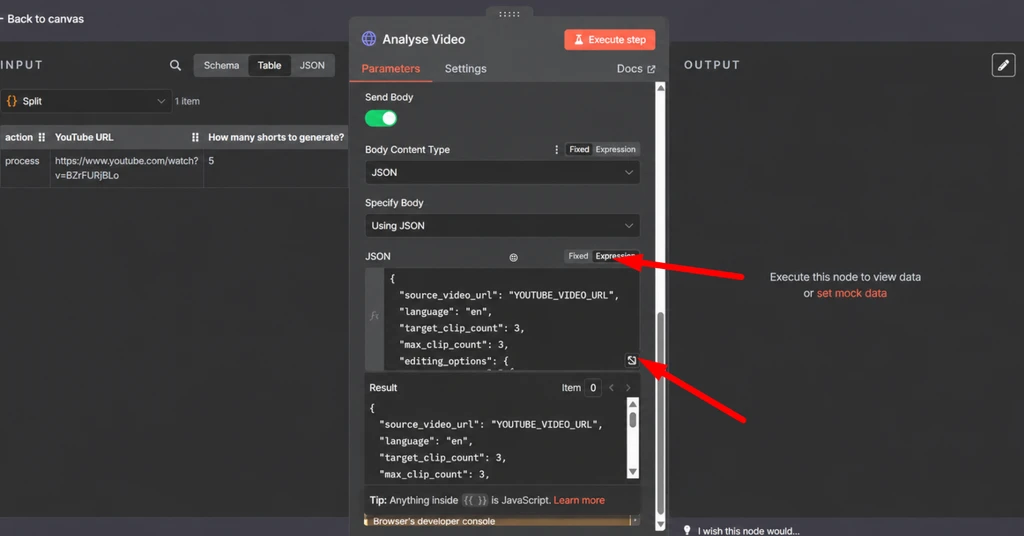Switch input view to Table
This screenshot has width=1024, height=536.
tap(269, 65)
